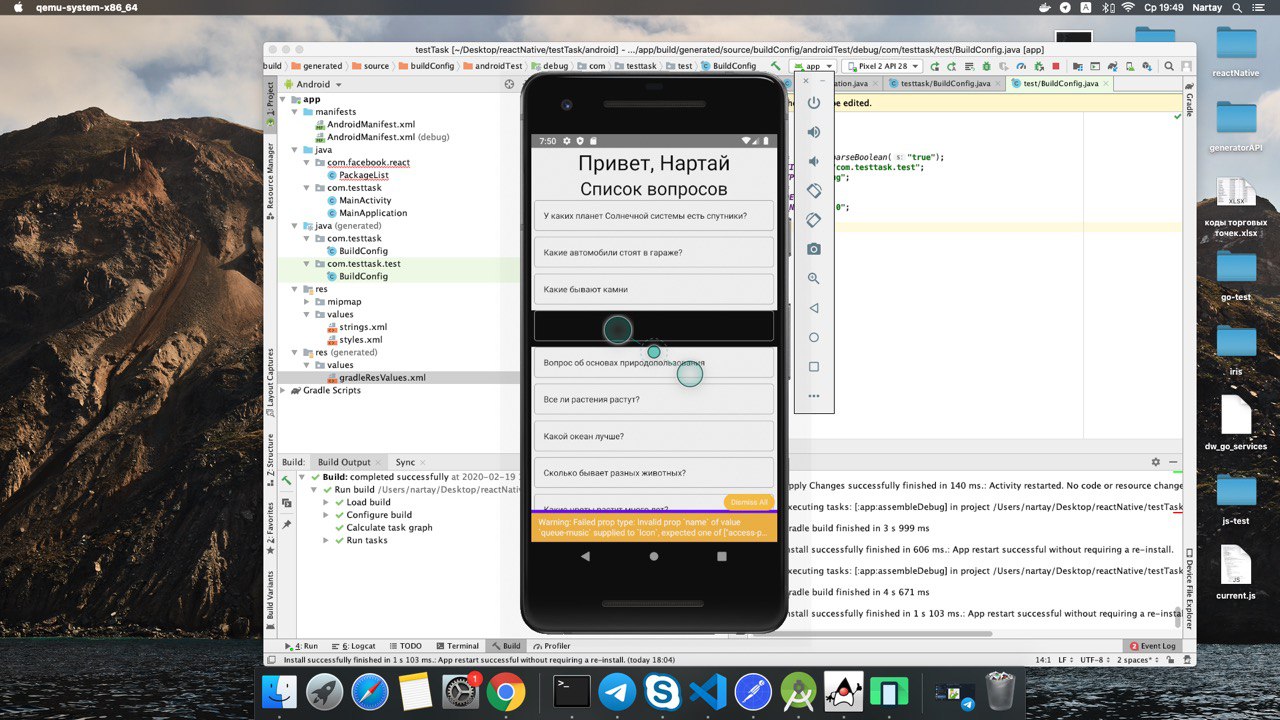Tap question about Solar System planets

[654, 215]
